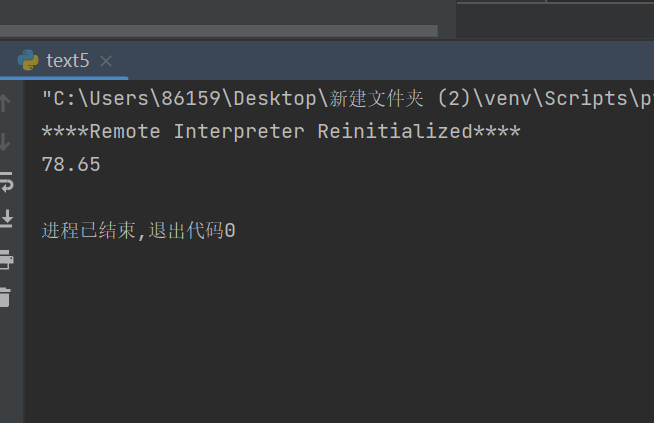654x423 pixels.
Task: Click the 78.65 output value
Action: (x=71, y=164)
